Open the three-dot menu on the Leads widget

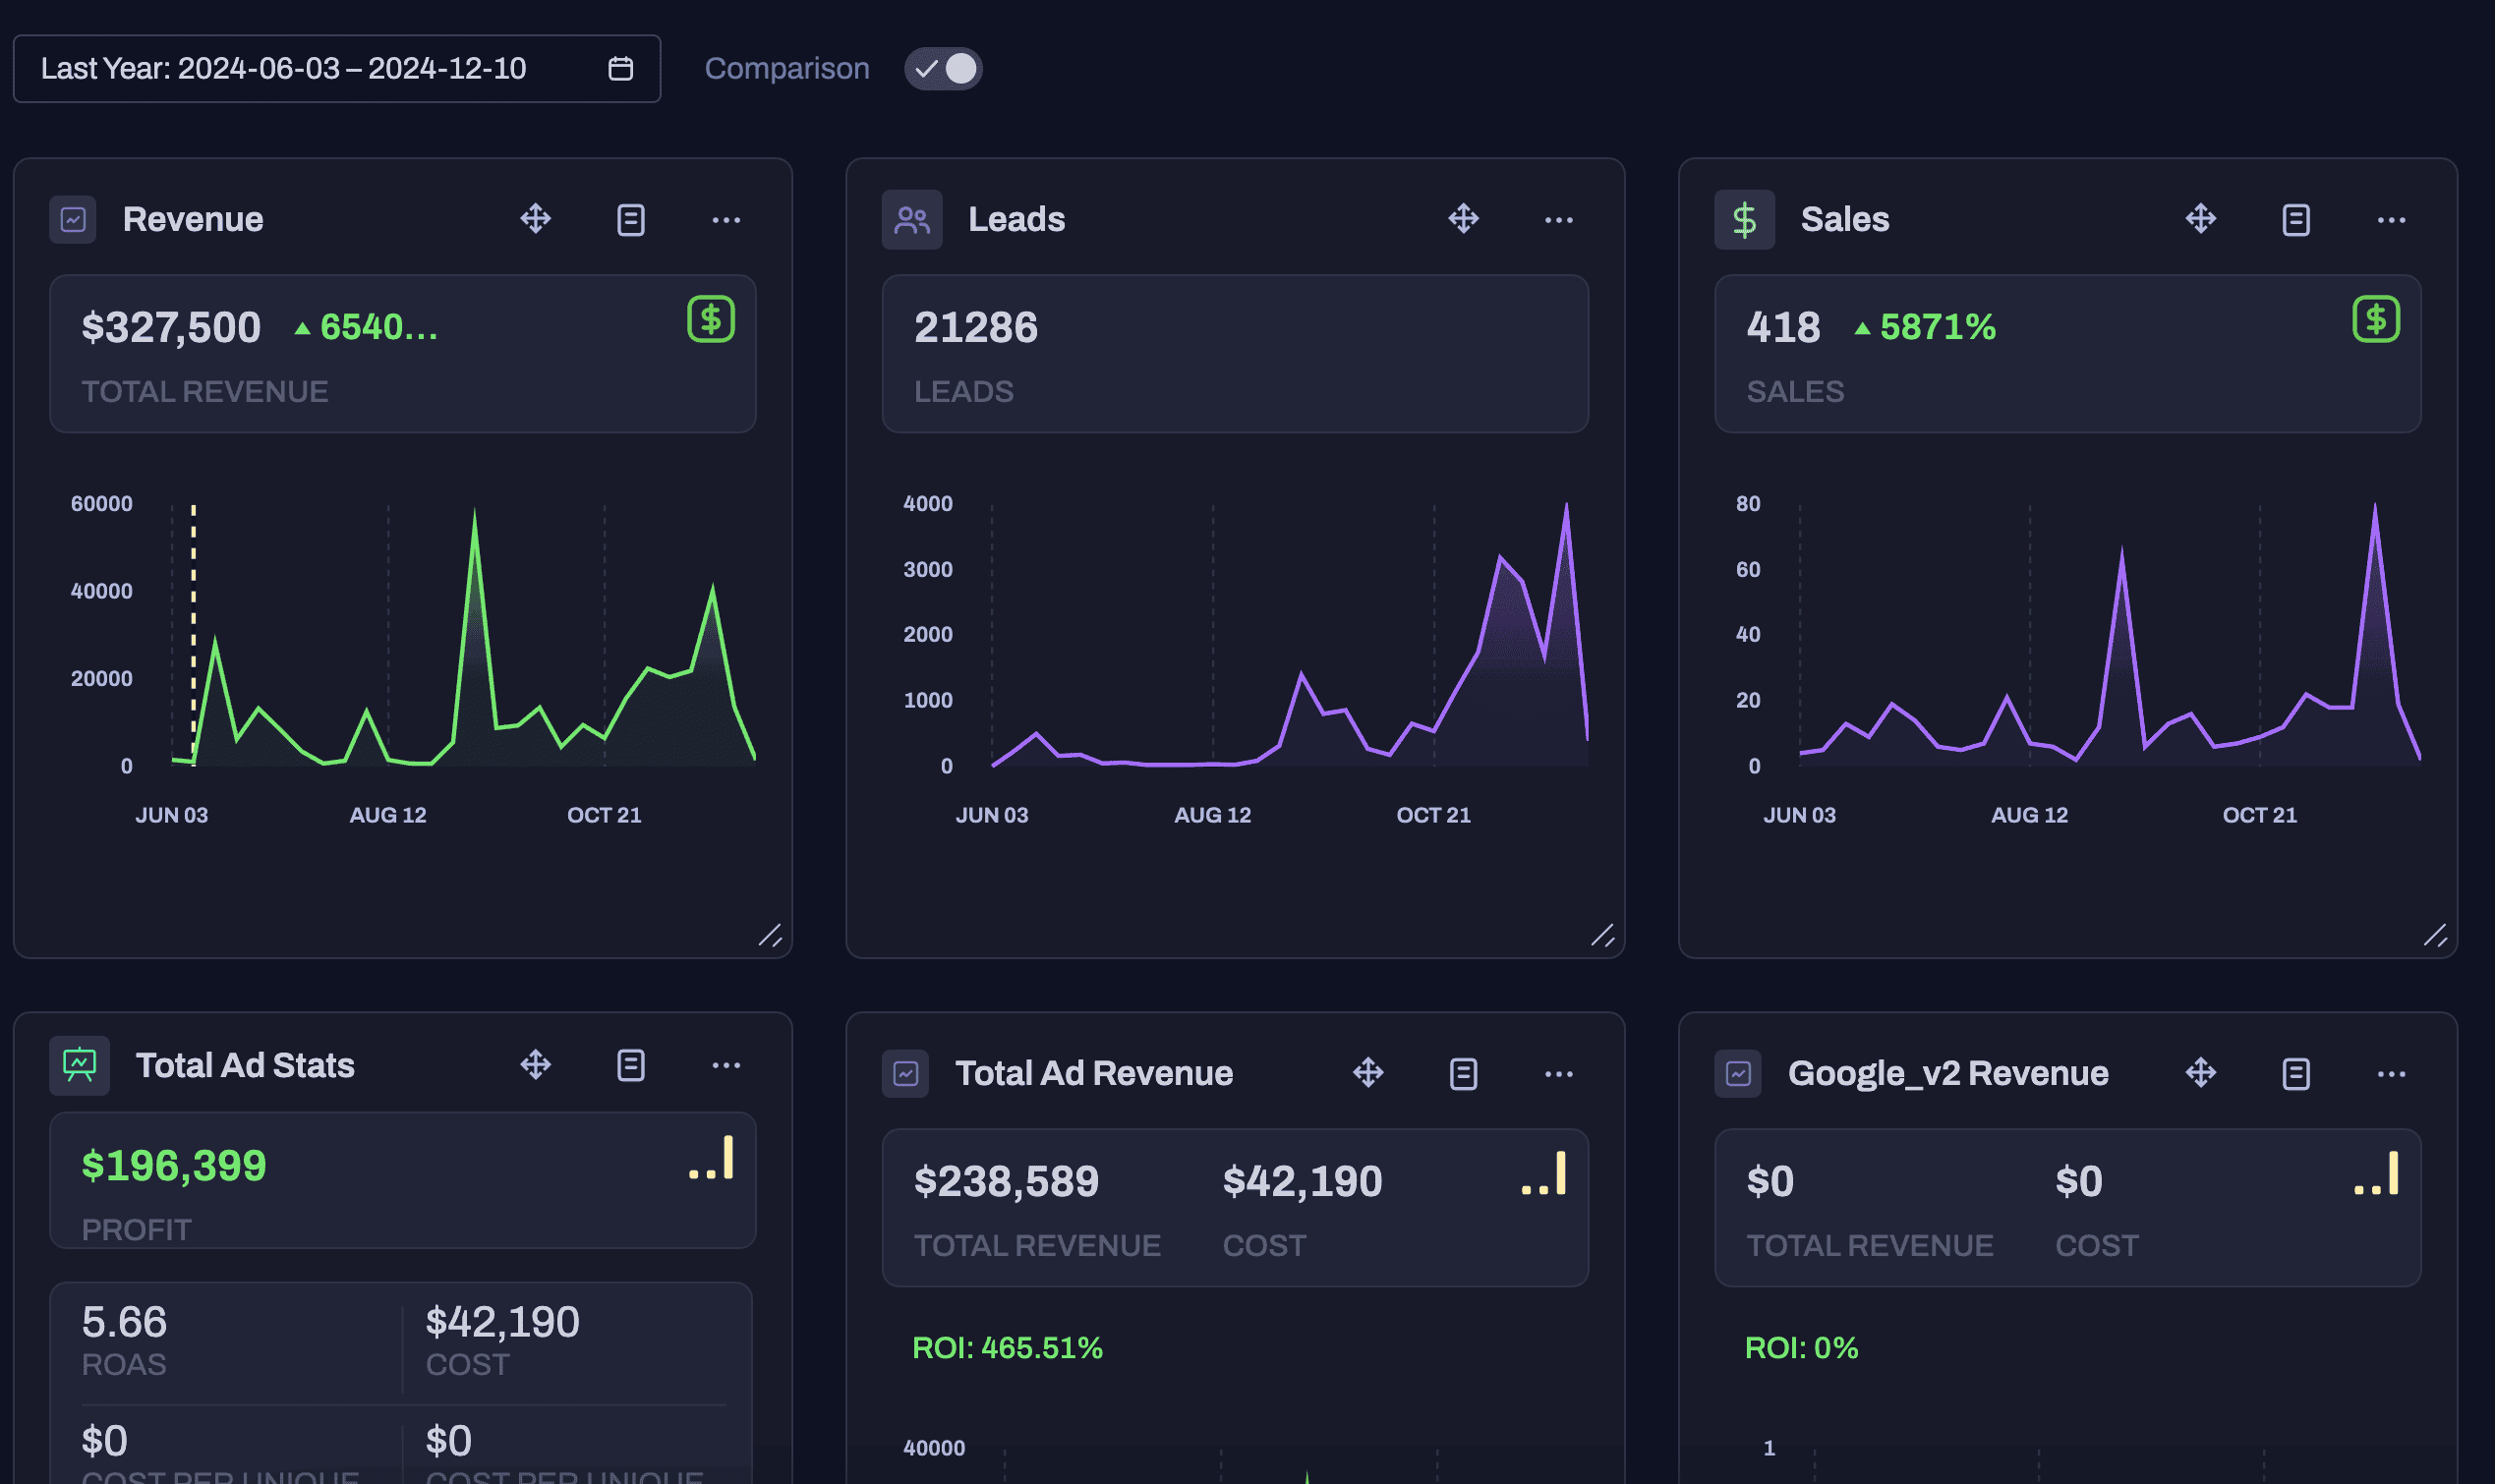click(x=1559, y=220)
